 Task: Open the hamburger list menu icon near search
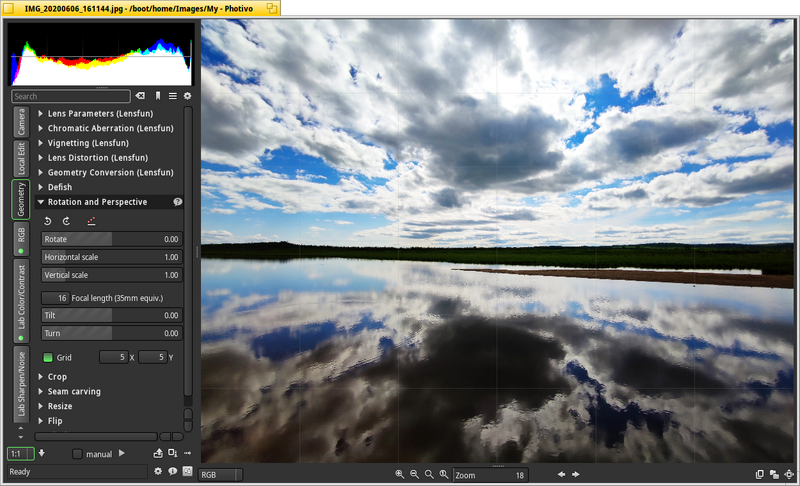click(x=173, y=96)
